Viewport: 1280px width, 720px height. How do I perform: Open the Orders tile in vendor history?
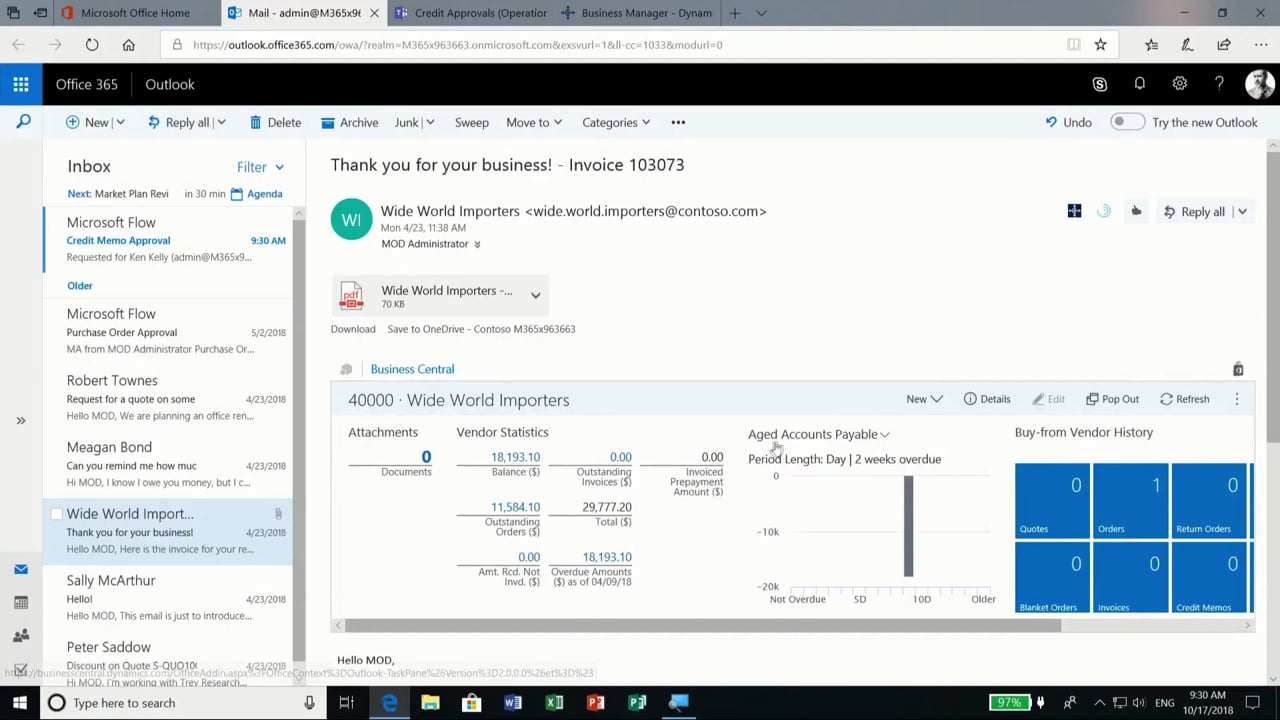(1129, 500)
